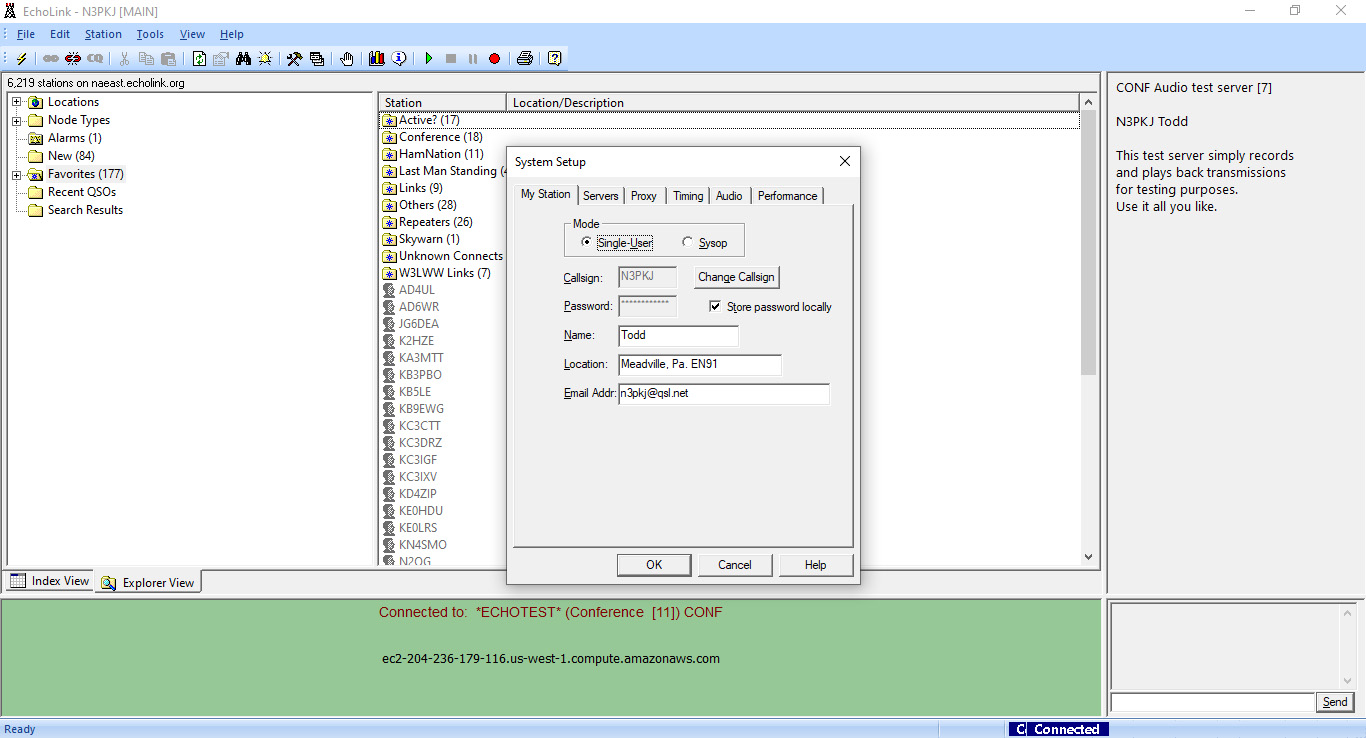
Task: Click station list scrollbar up arrow
Action: [1089, 102]
